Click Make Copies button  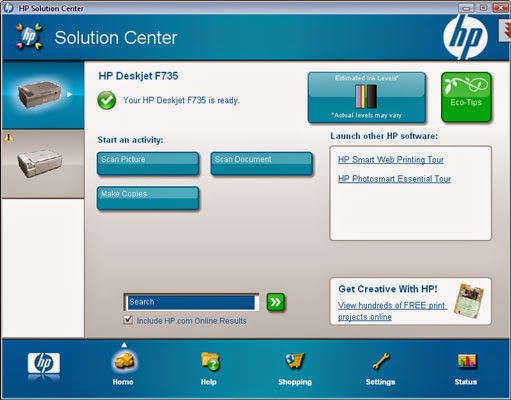pos(148,198)
